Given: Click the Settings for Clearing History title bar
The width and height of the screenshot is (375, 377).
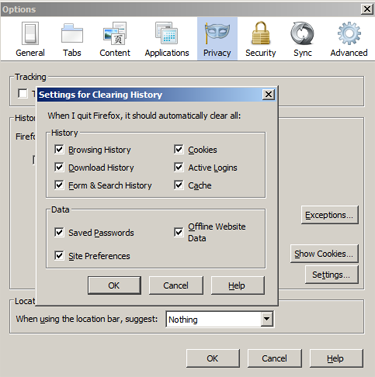Looking at the screenshot, I should tap(157, 95).
